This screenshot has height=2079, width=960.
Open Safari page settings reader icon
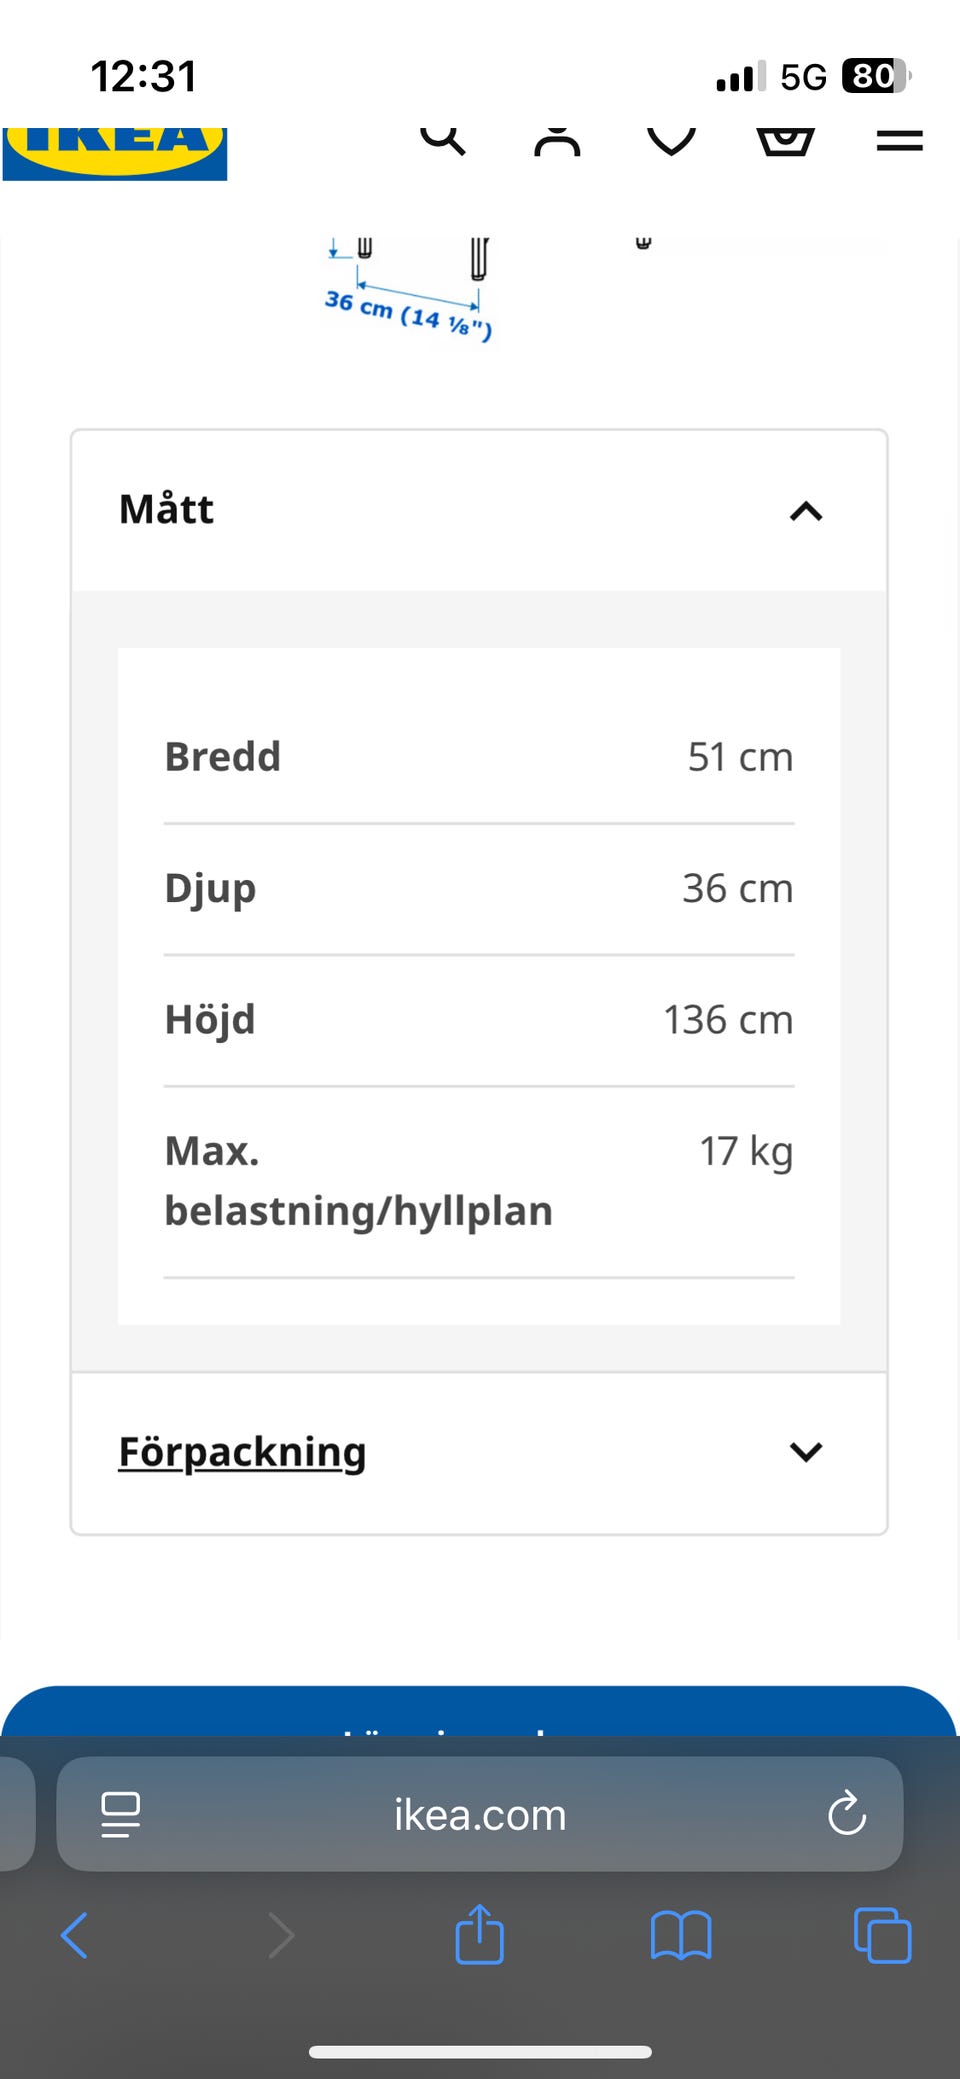click(121, 1814)
